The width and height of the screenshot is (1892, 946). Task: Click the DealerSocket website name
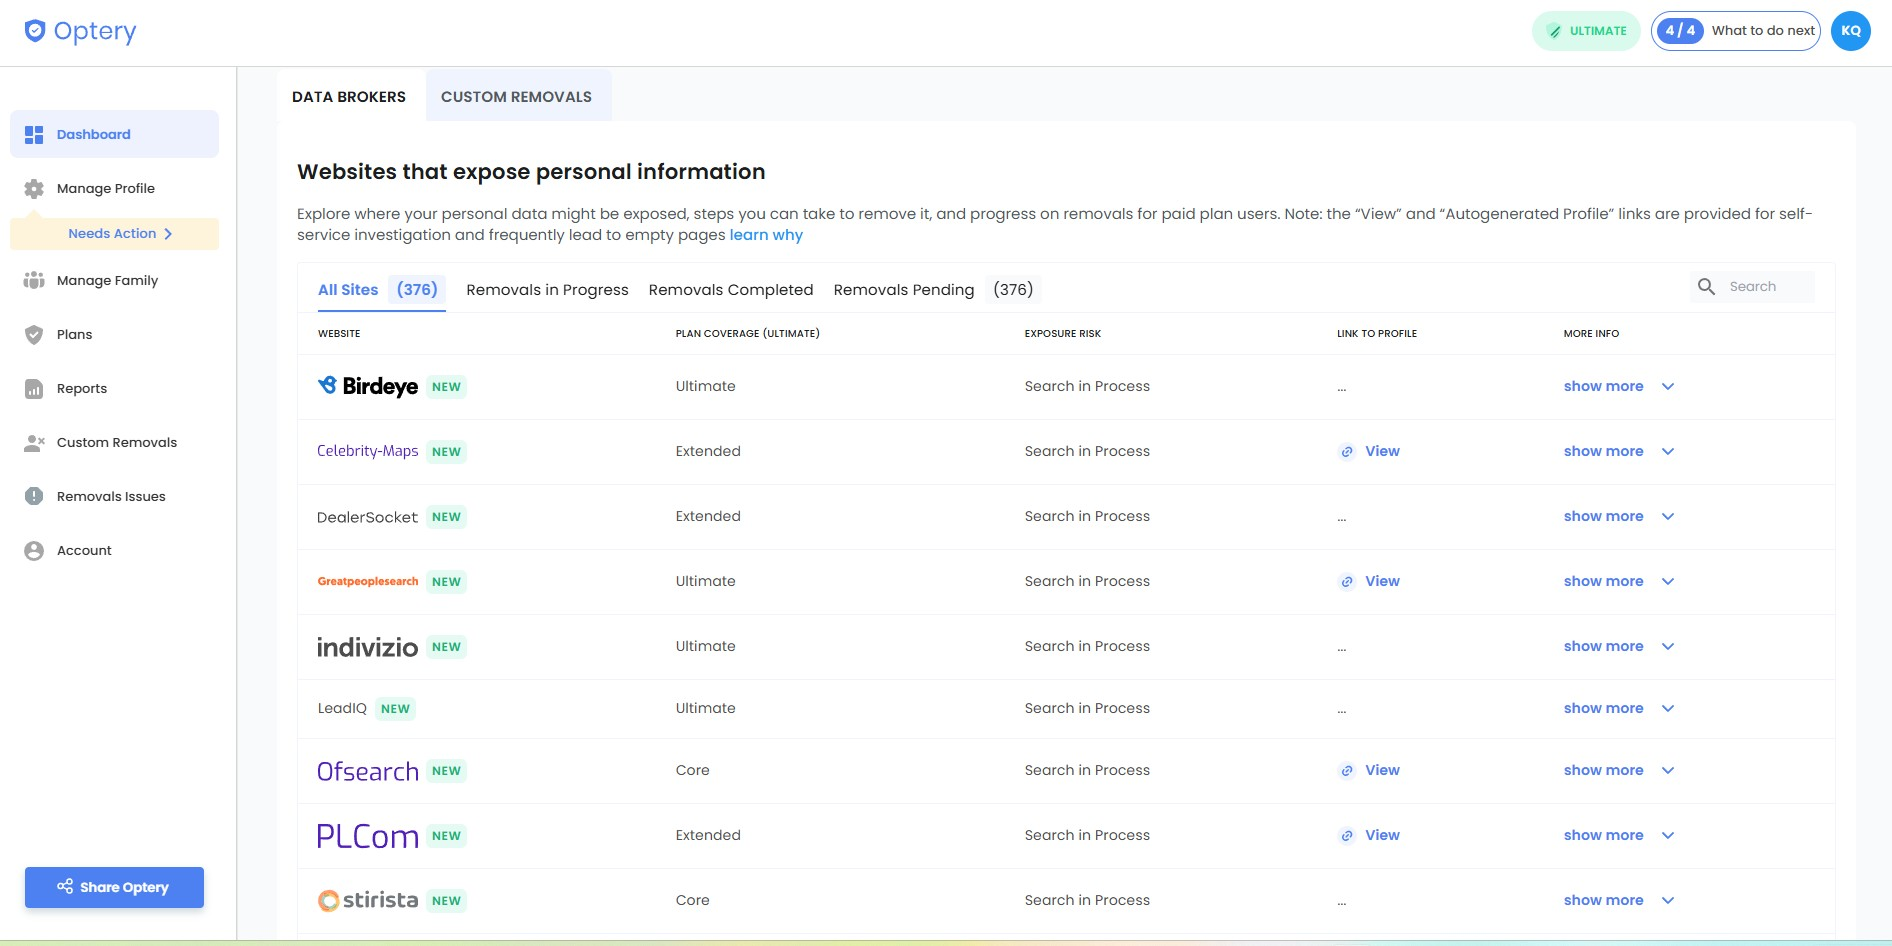pyautogui.click(x=367, y=517)
